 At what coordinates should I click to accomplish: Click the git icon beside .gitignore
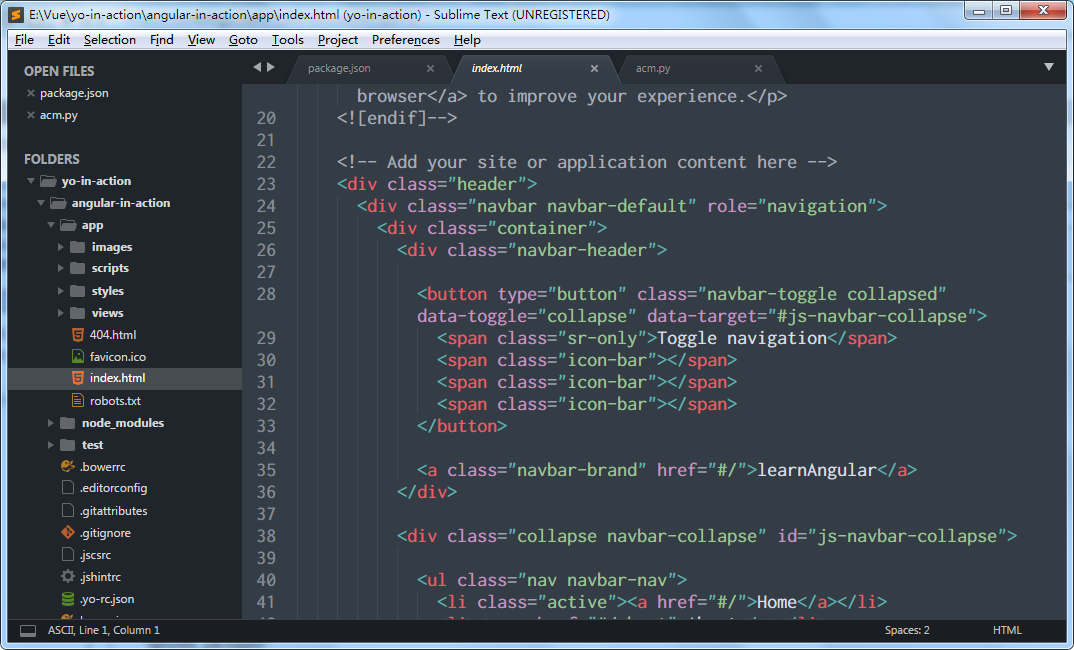coord(68,533)
